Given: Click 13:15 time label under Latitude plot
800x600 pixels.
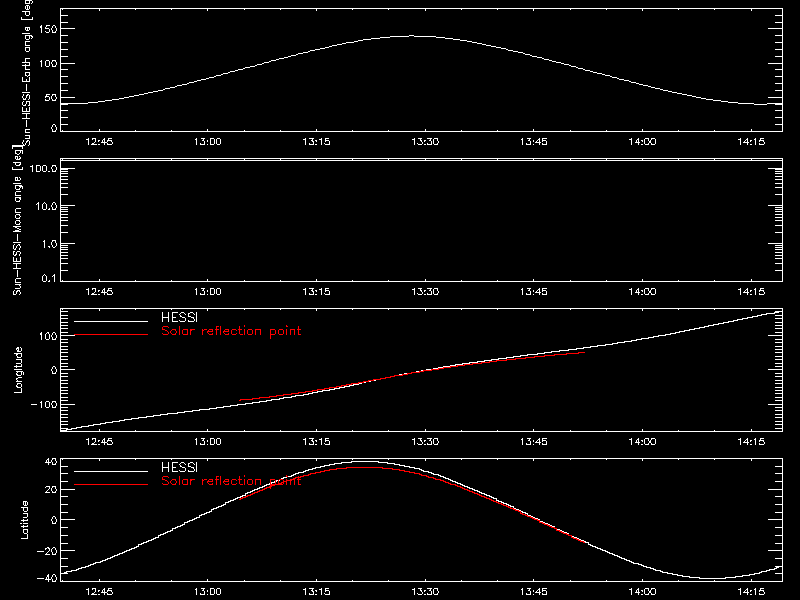Looking at the screenshot, I should coord(316,592).
